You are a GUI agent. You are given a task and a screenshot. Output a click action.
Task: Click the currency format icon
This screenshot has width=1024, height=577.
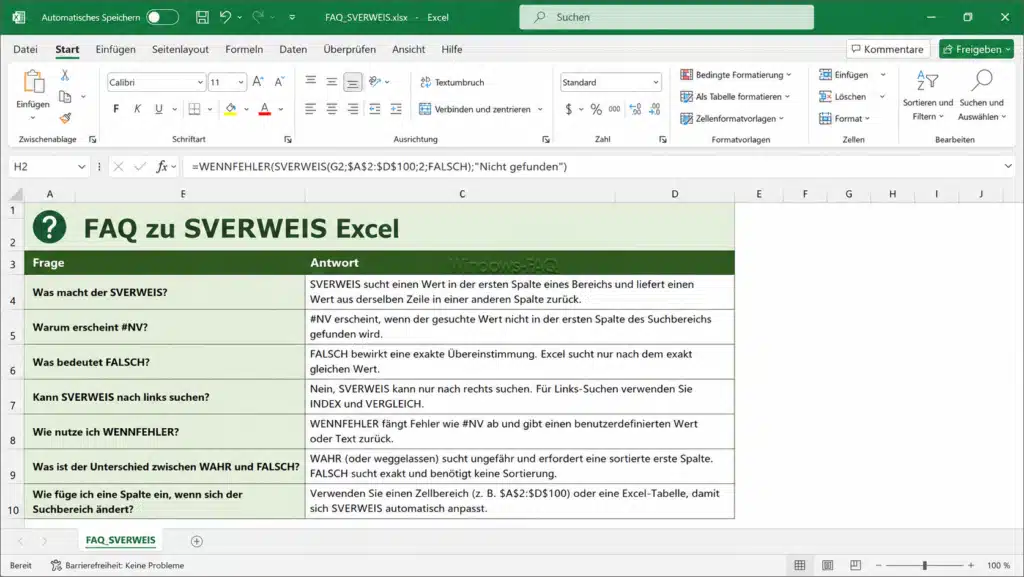point(569,109)
